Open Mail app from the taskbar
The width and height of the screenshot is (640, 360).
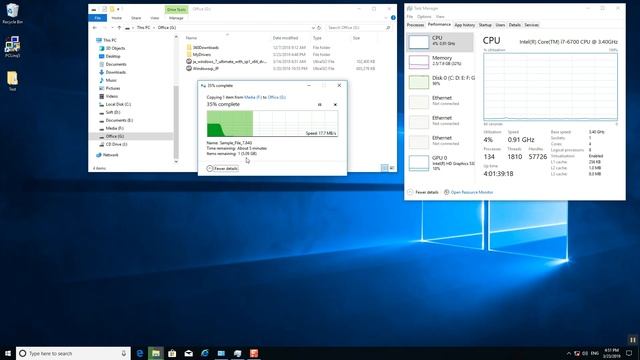189,353
